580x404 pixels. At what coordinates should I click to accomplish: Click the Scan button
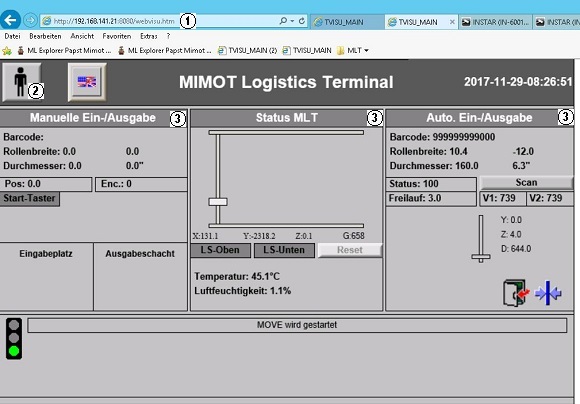[x=526, y=183]
